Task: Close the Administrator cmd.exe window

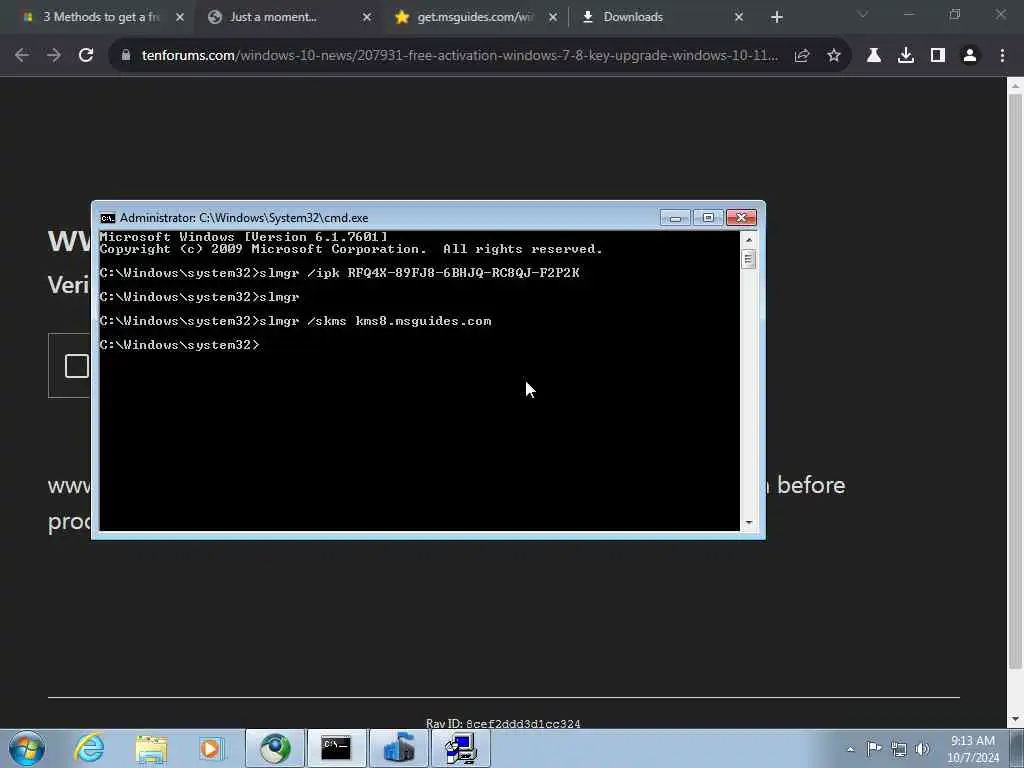Action: click(741, 217)
